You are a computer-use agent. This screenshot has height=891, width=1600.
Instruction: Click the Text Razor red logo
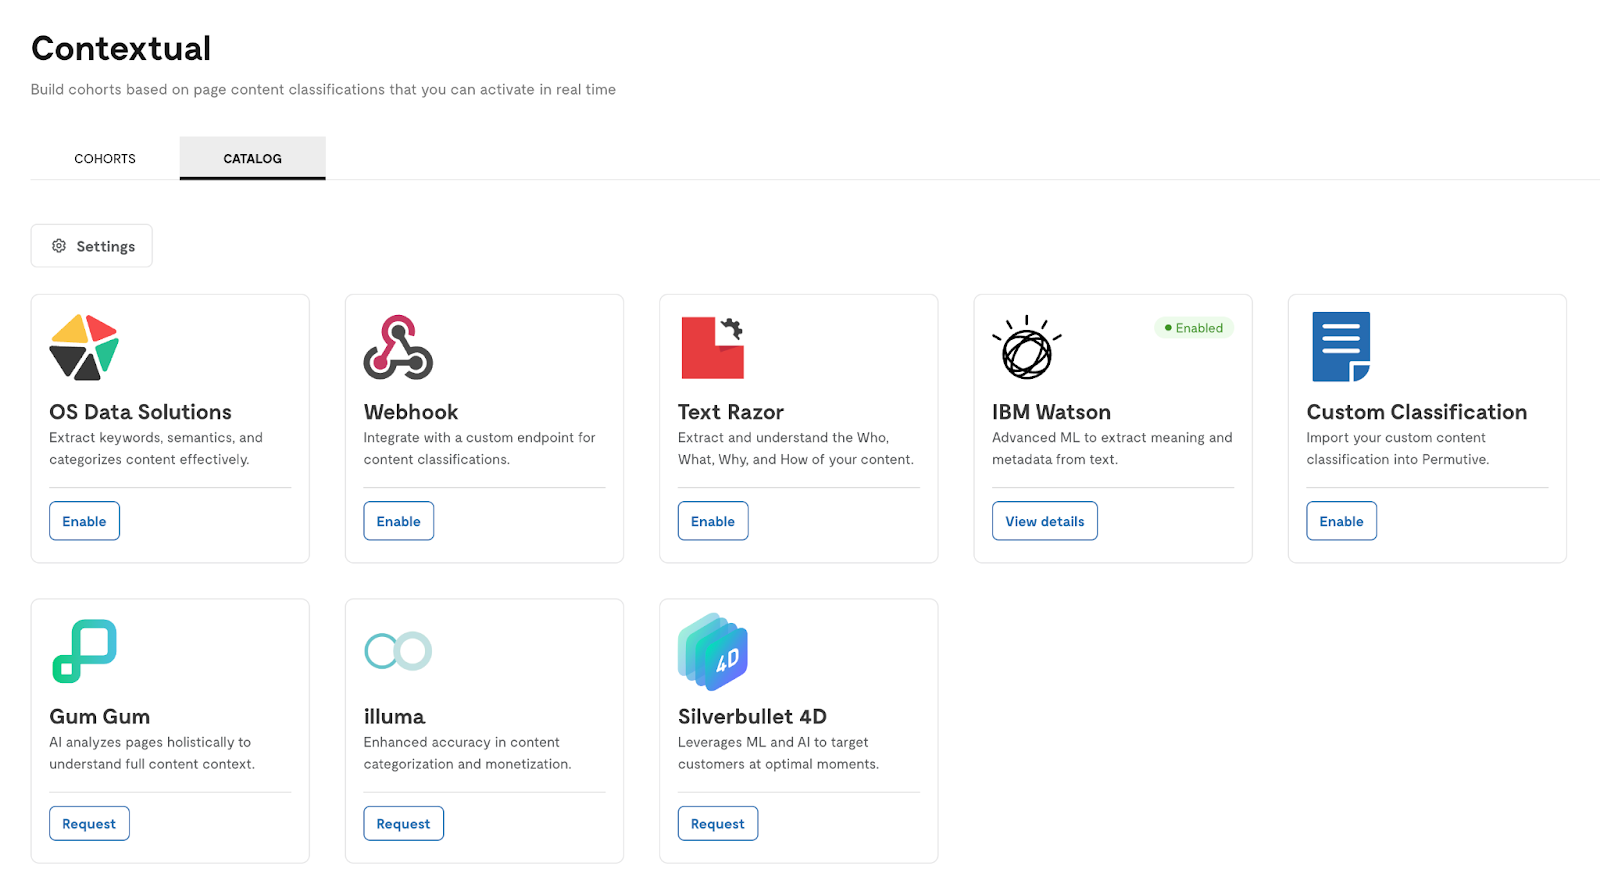pos(712,347)
